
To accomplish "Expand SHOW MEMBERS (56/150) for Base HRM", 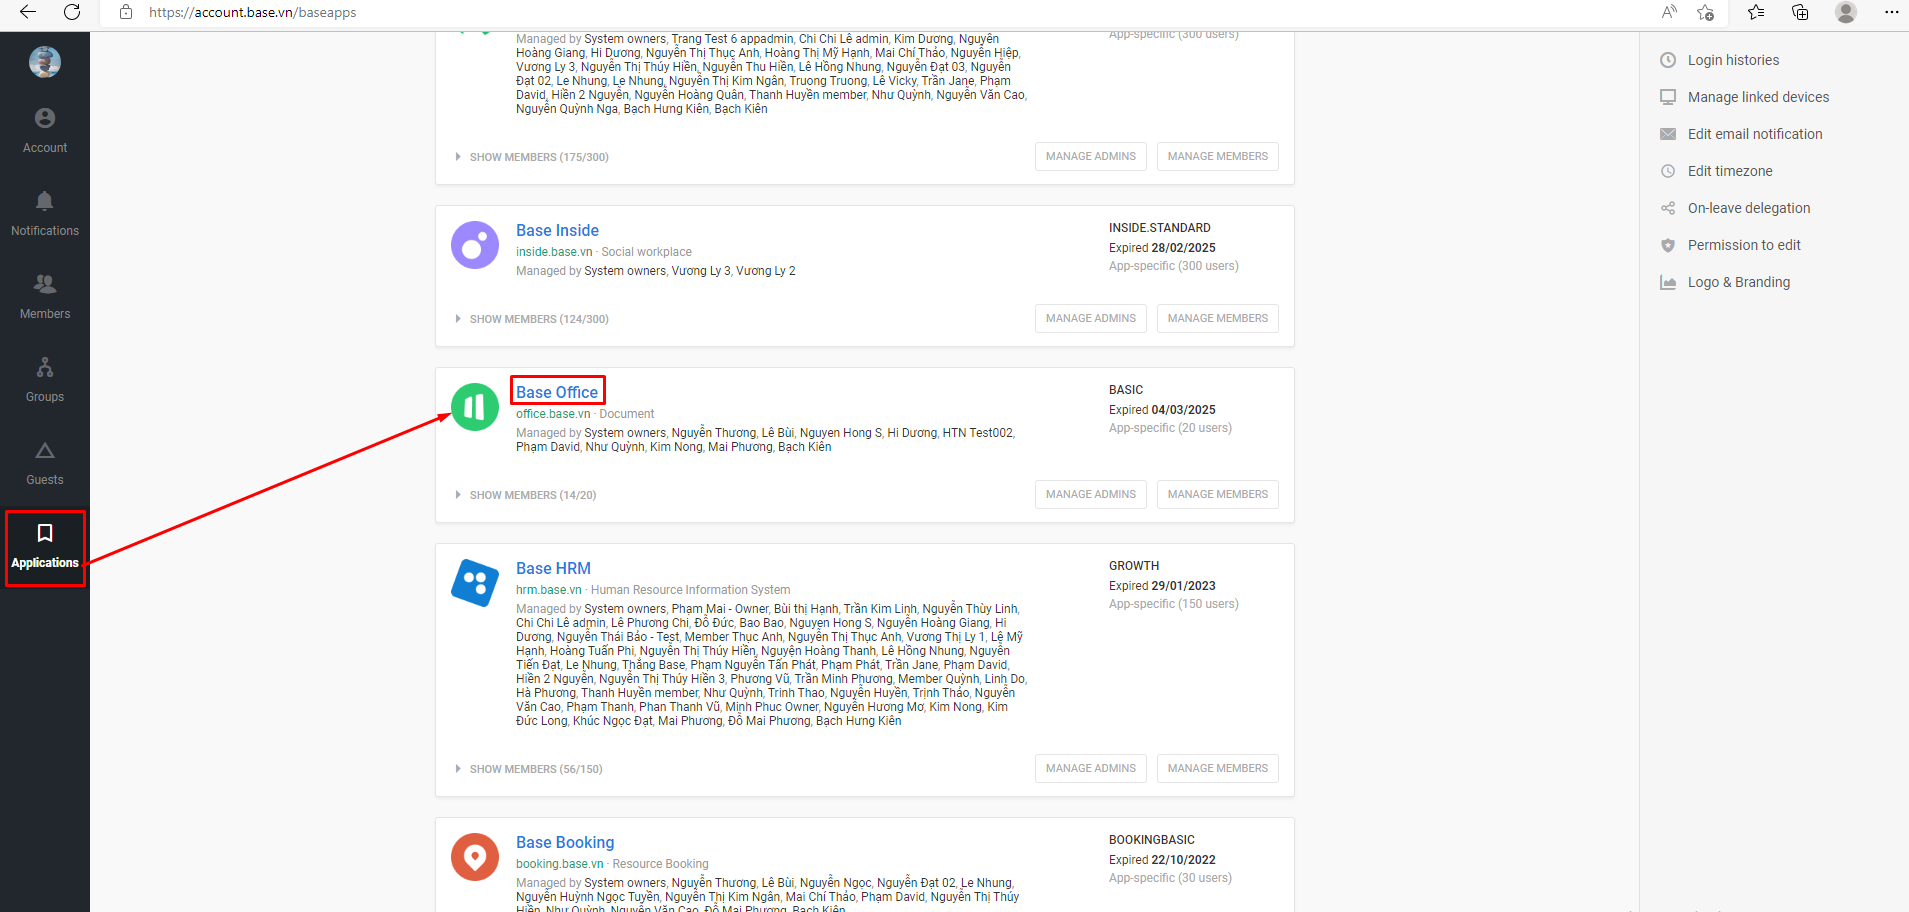I will coord(529,769).
